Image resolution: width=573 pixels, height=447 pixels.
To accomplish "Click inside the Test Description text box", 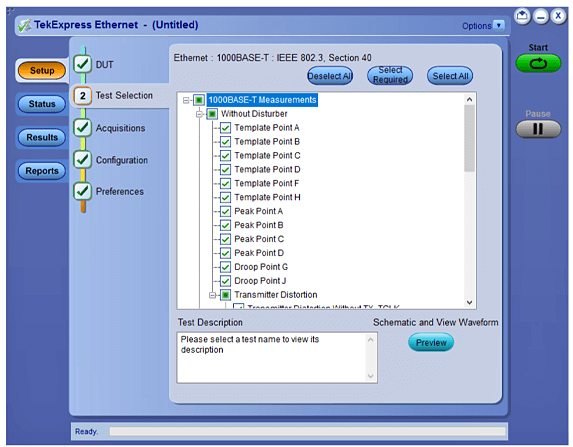I will [277, 357].
